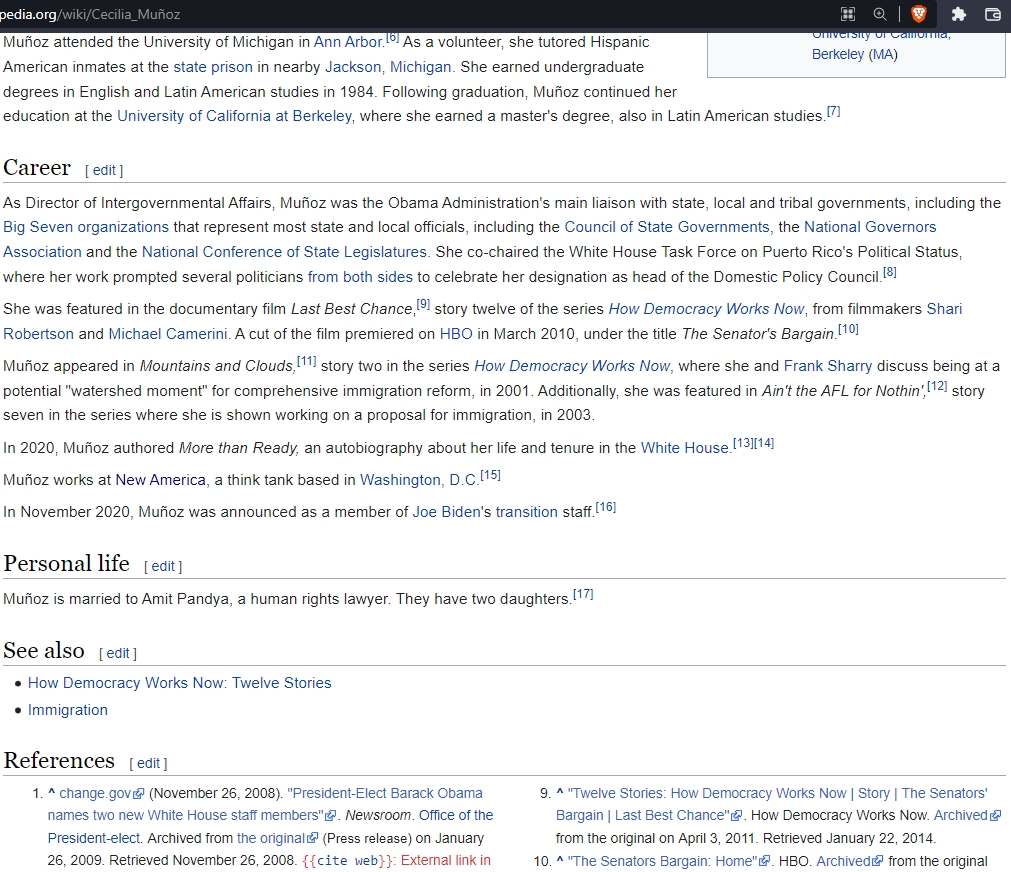
Task: Open National Conference of State Legislatures link
Action: pos(284,252)
